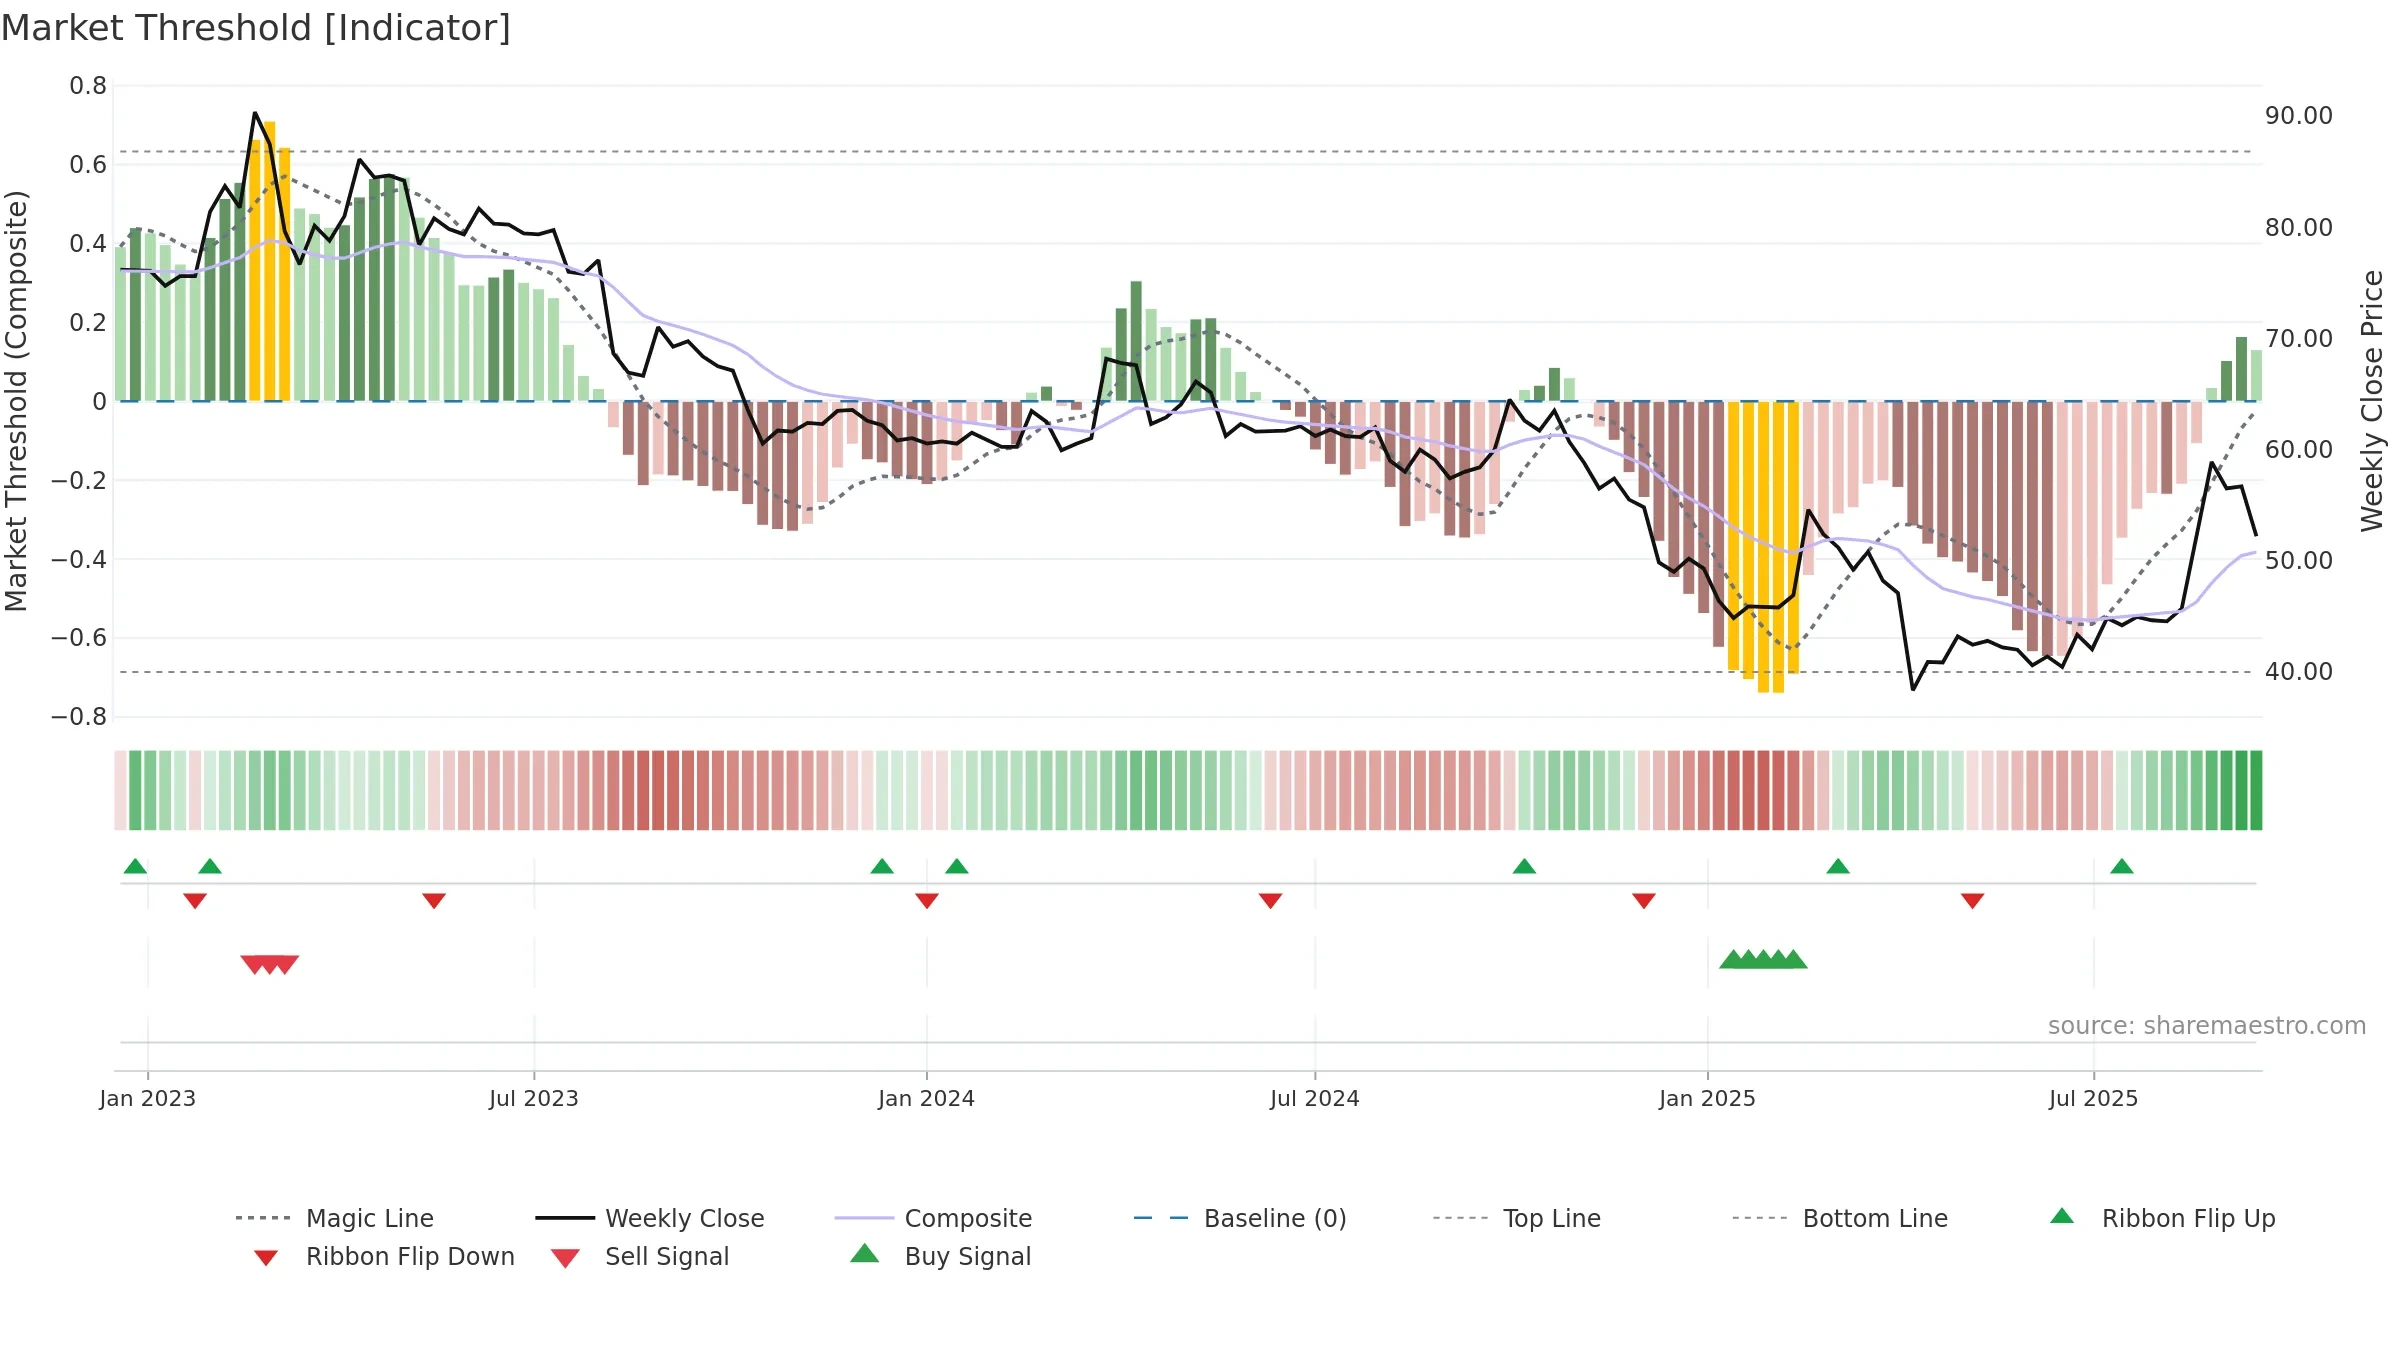Toggle the Ribbon Flip Up legend entry
This screenshot has height=1350, width=2400.
pos(2162,1218)
